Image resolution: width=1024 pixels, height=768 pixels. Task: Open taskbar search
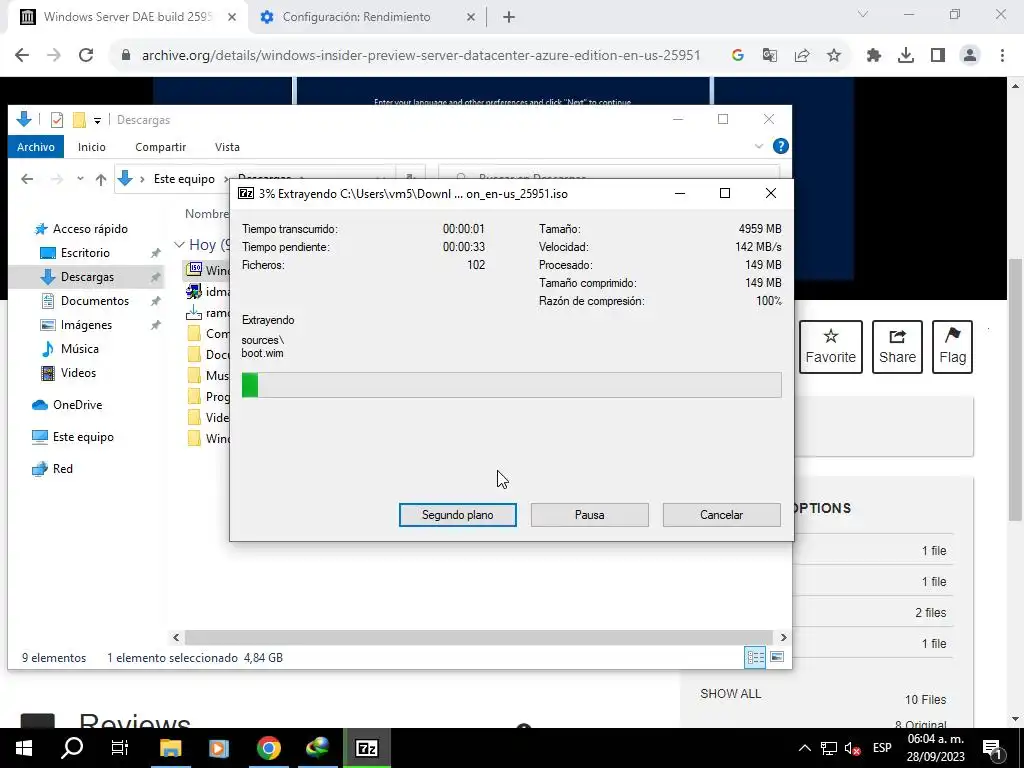(x=72, y=748)
